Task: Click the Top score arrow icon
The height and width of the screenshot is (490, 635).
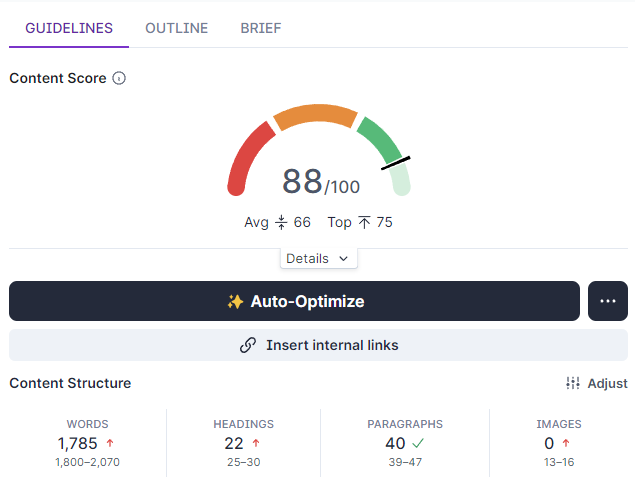Action: click(364, 222)
